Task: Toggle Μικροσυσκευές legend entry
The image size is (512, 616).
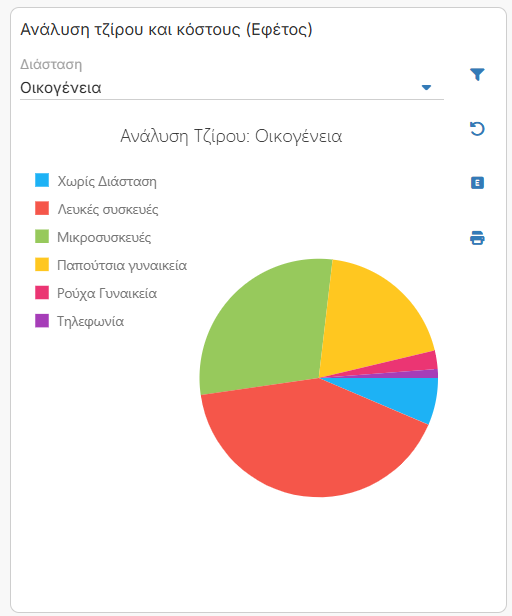Action: click(93, 237)
